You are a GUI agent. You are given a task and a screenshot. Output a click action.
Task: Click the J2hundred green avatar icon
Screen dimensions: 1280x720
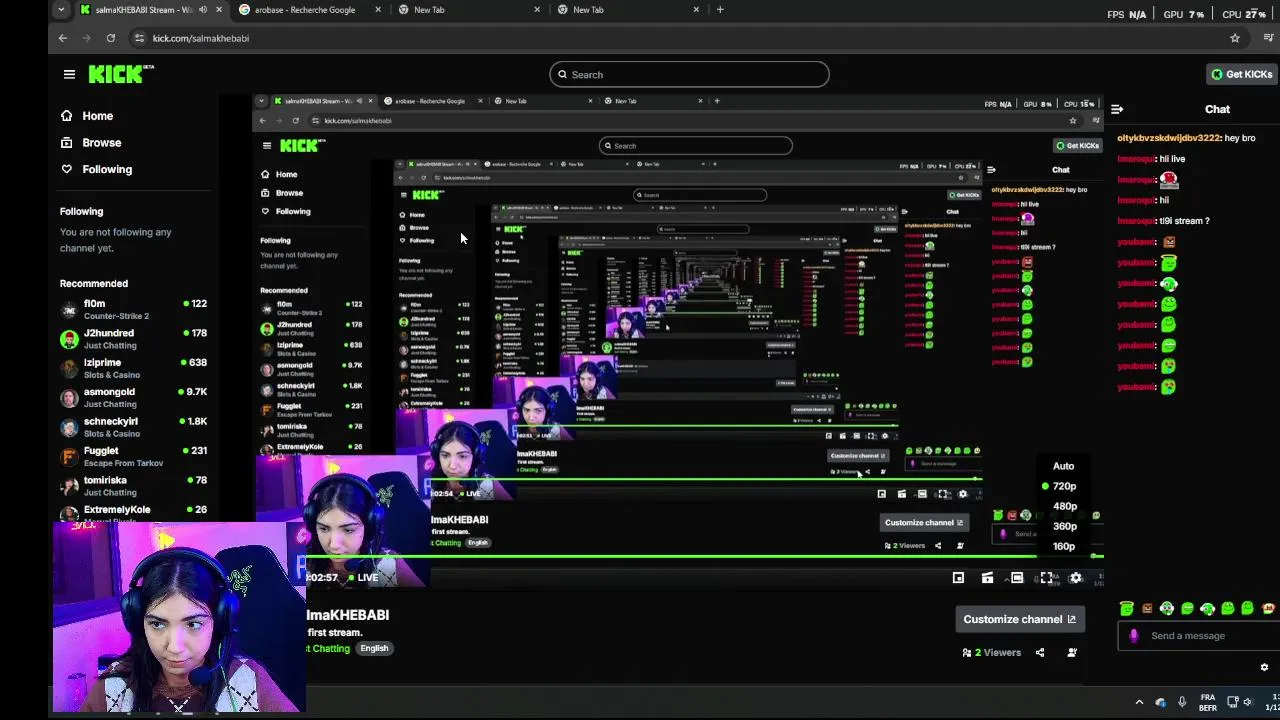click(69, 339)
